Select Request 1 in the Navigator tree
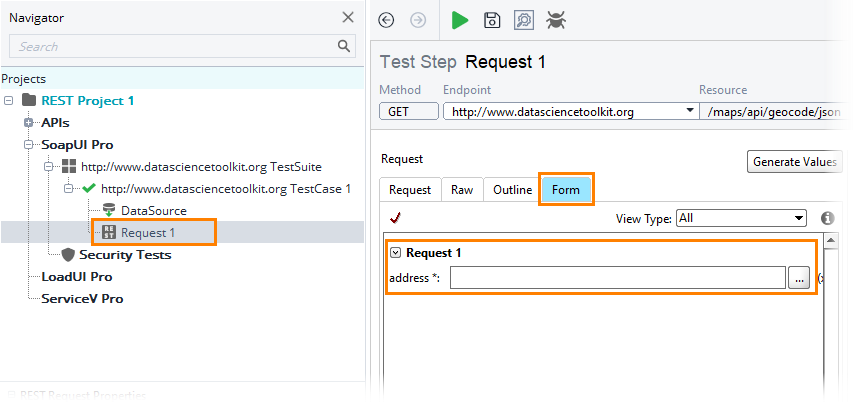 coord(148,233)
